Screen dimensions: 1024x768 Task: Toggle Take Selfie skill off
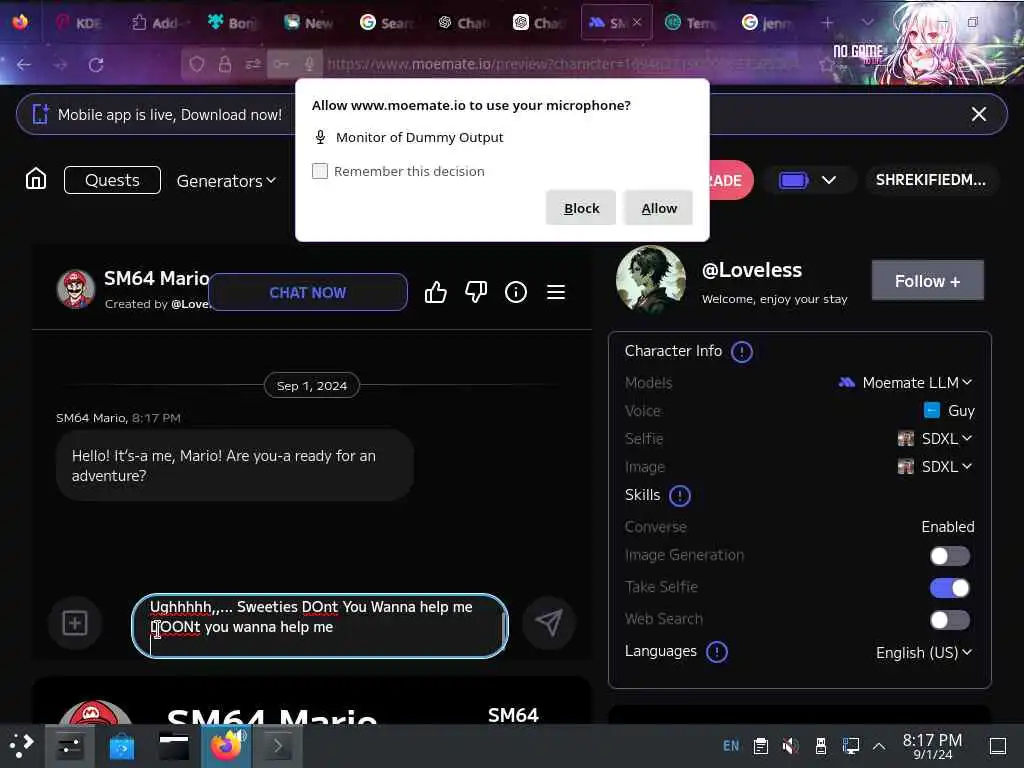click(950, 588)
